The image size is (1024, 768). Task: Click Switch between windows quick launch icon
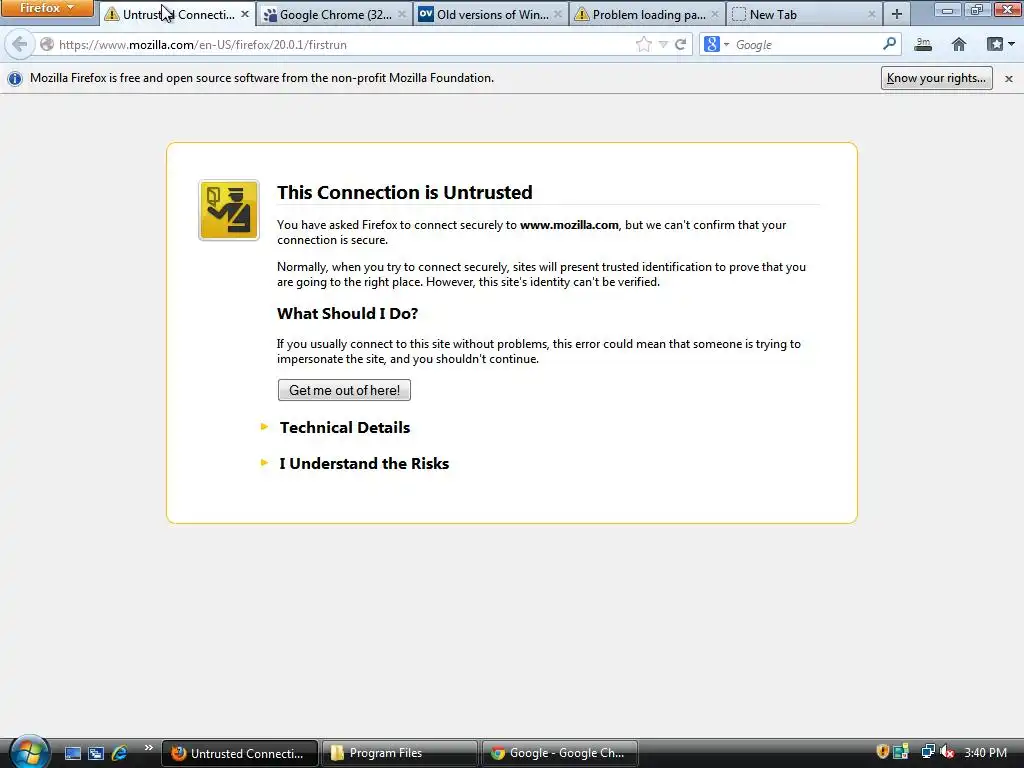point(96,754)
